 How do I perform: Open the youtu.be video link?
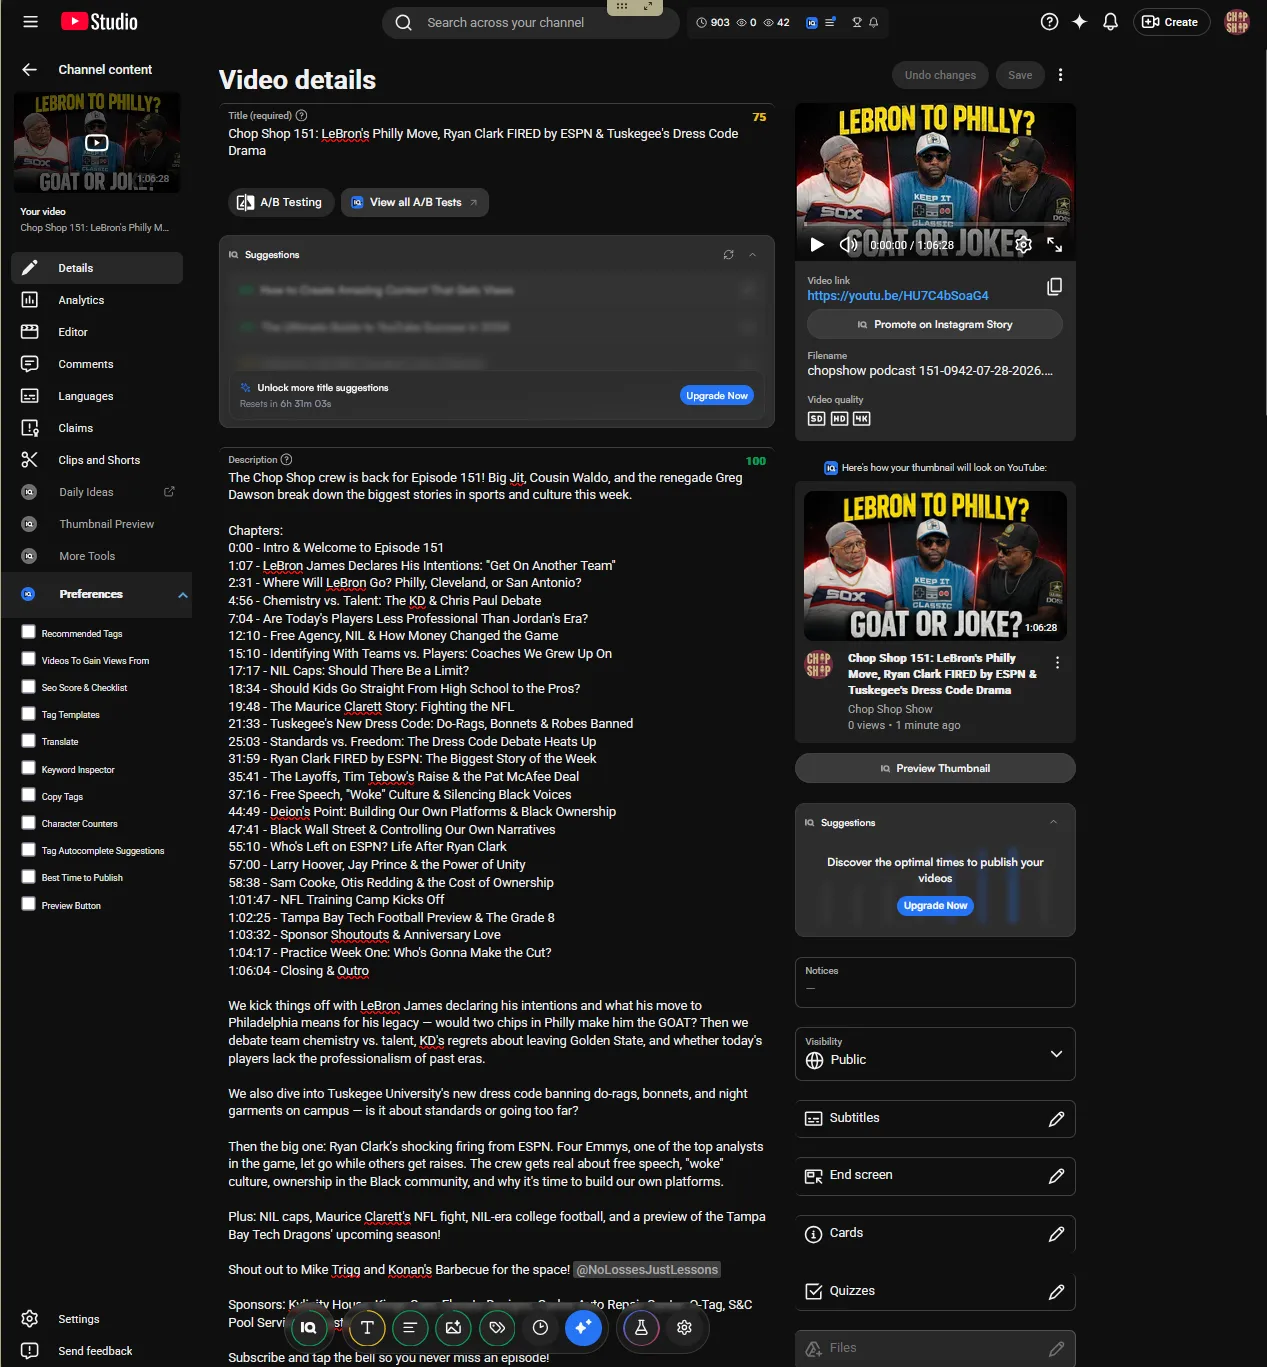(898, 296)
